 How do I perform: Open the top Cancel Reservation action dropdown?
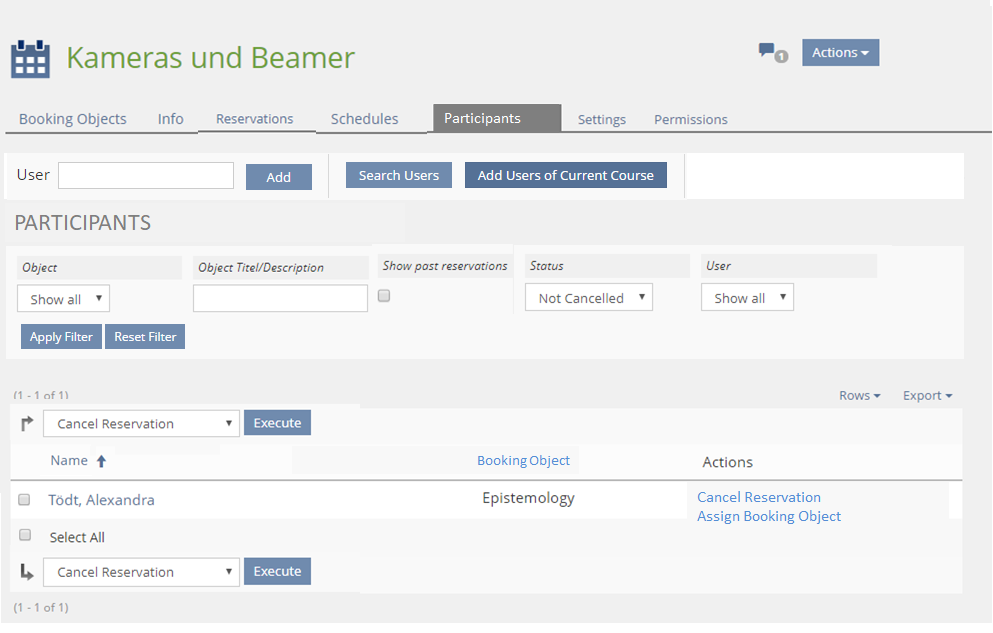click(x=141, y=424)
